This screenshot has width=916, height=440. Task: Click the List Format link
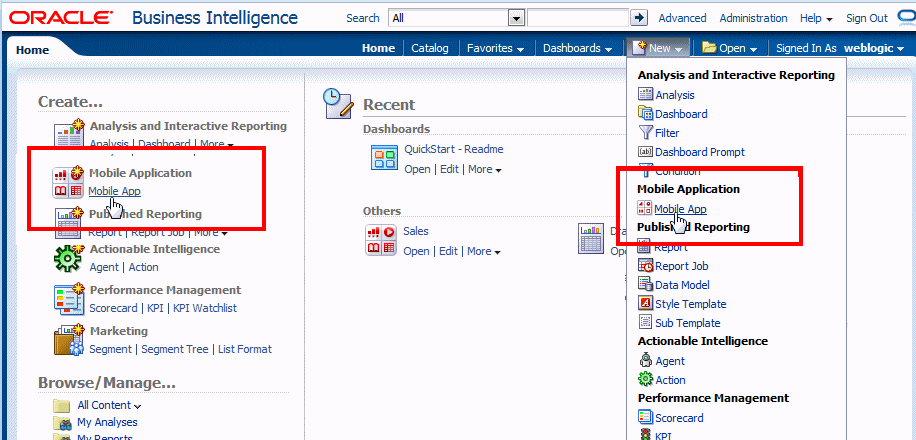click(x=245, y=349)
